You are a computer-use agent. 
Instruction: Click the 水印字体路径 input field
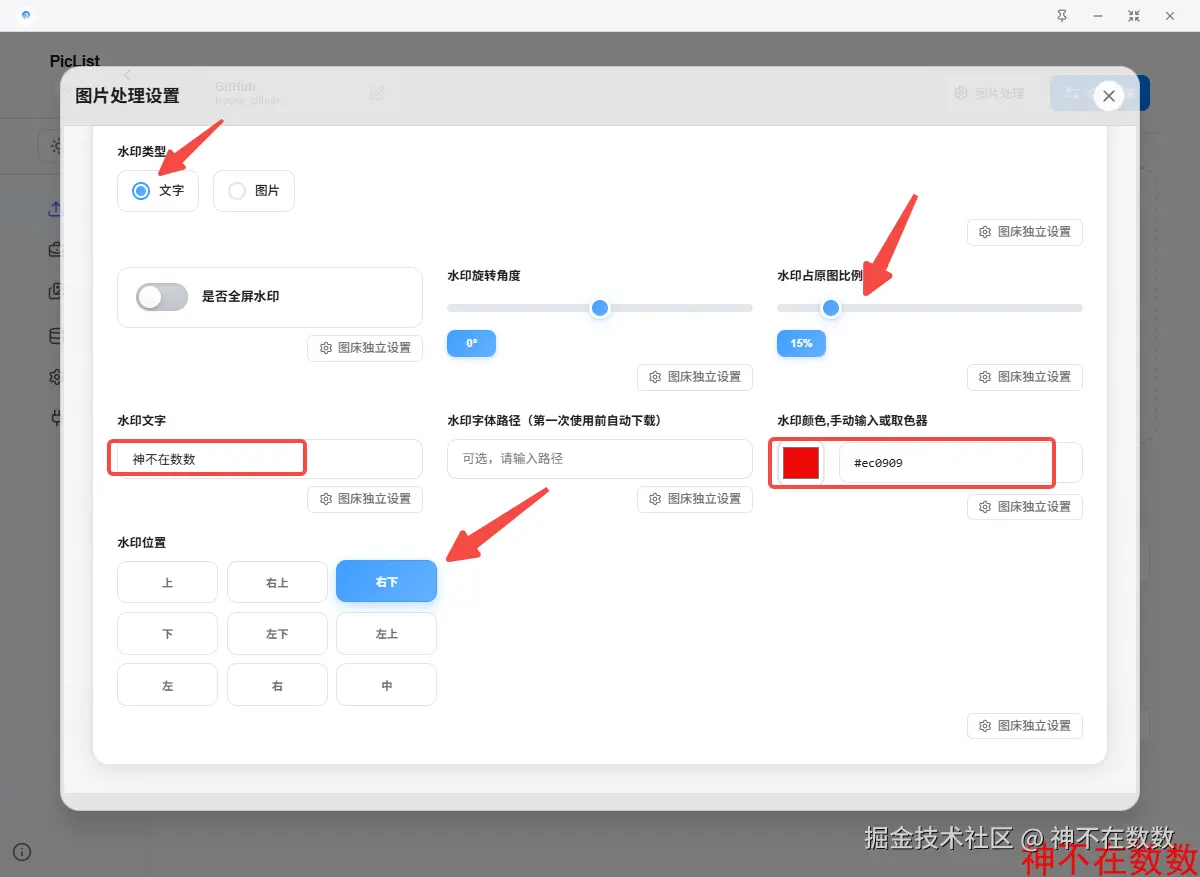[x=600, y=459]
